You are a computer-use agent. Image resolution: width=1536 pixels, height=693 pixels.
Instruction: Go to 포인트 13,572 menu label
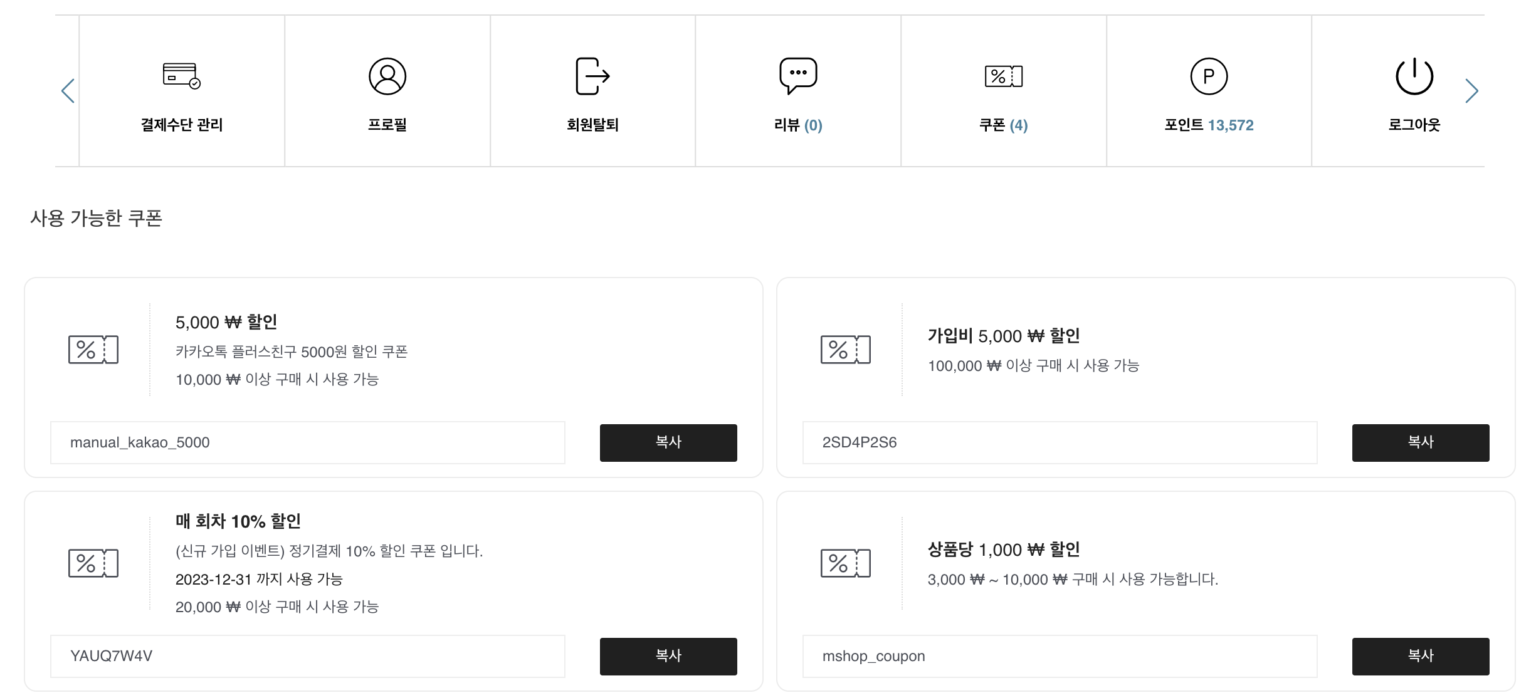1208,125
